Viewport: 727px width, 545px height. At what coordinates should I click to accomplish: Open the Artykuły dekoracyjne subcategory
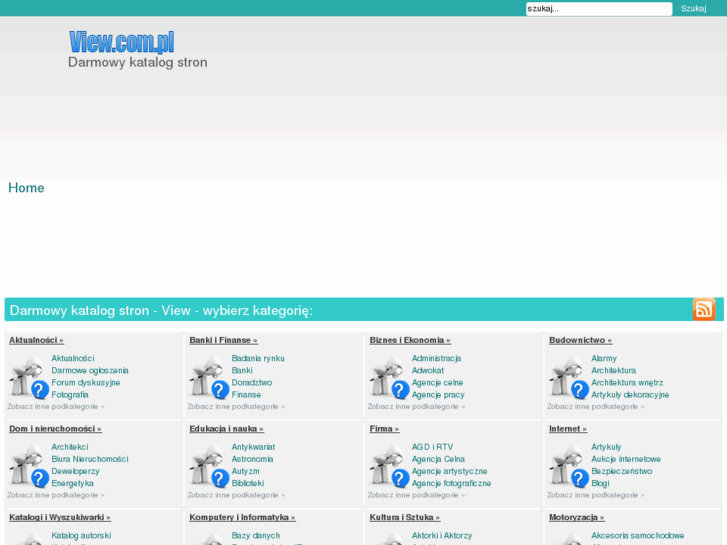coord(630,395)
